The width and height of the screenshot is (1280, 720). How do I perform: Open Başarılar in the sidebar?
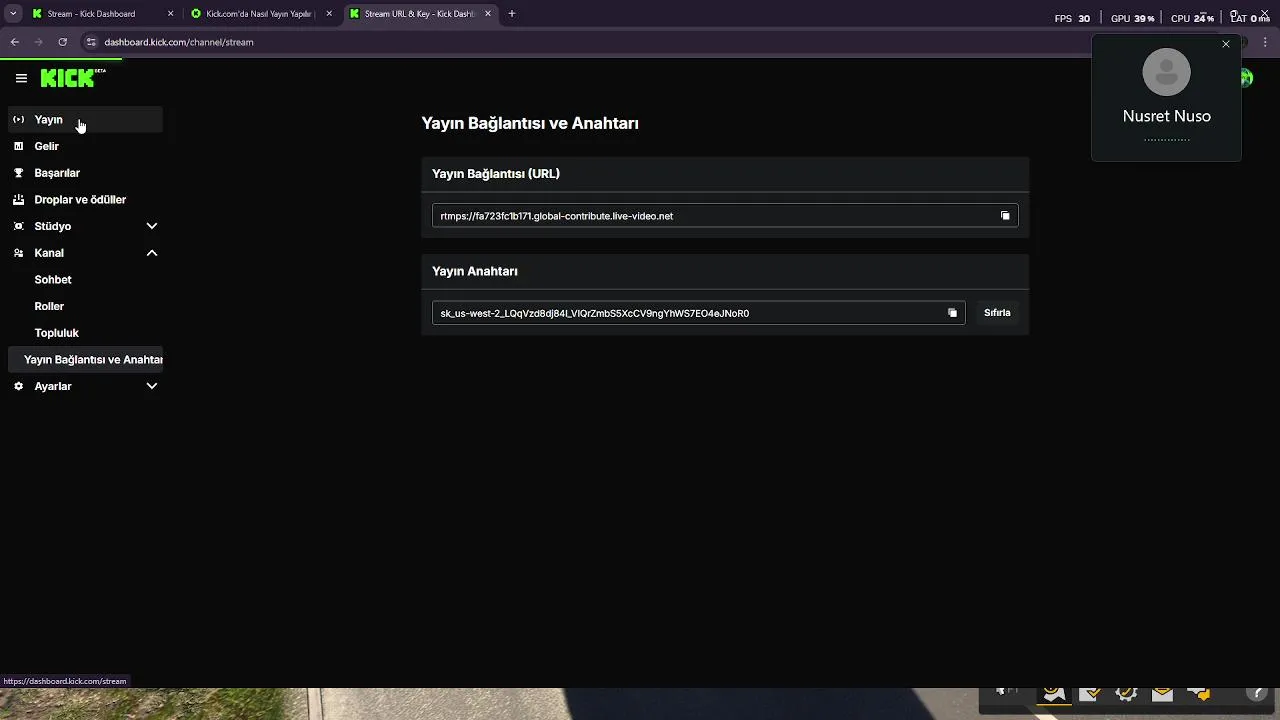click(x=86, y=173)
